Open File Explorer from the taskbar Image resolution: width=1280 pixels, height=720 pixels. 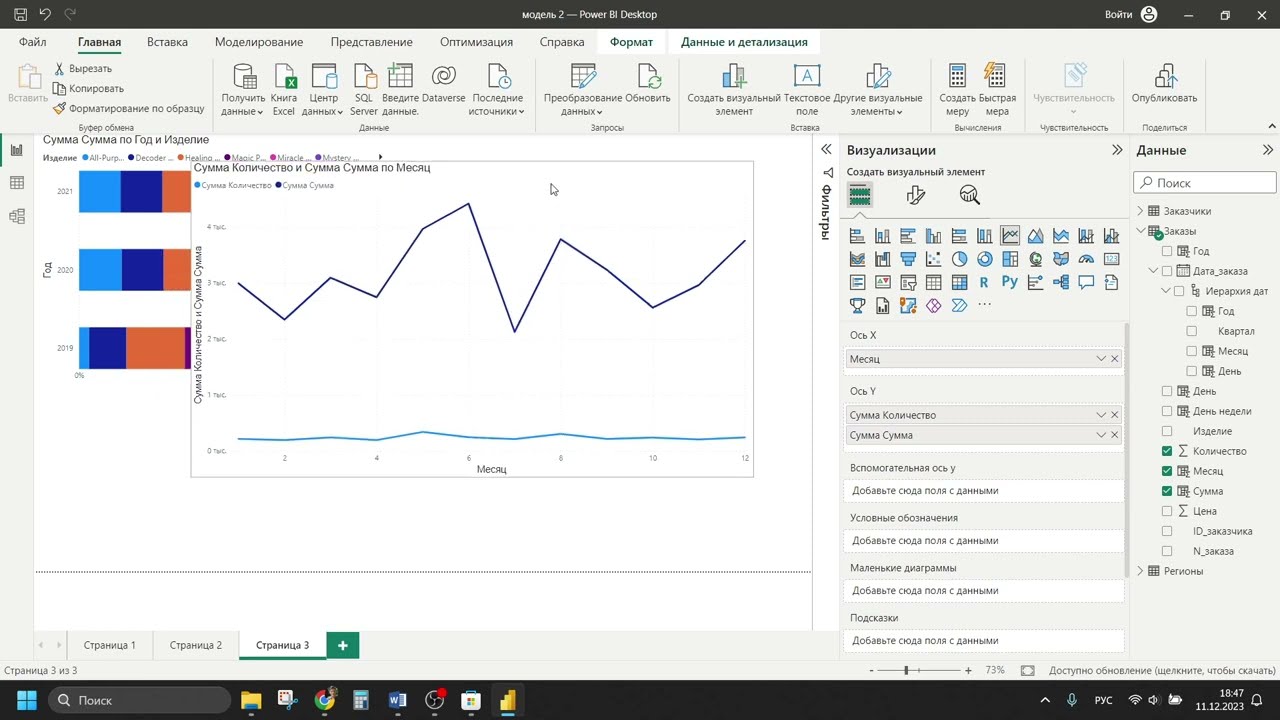coord(250,700)
